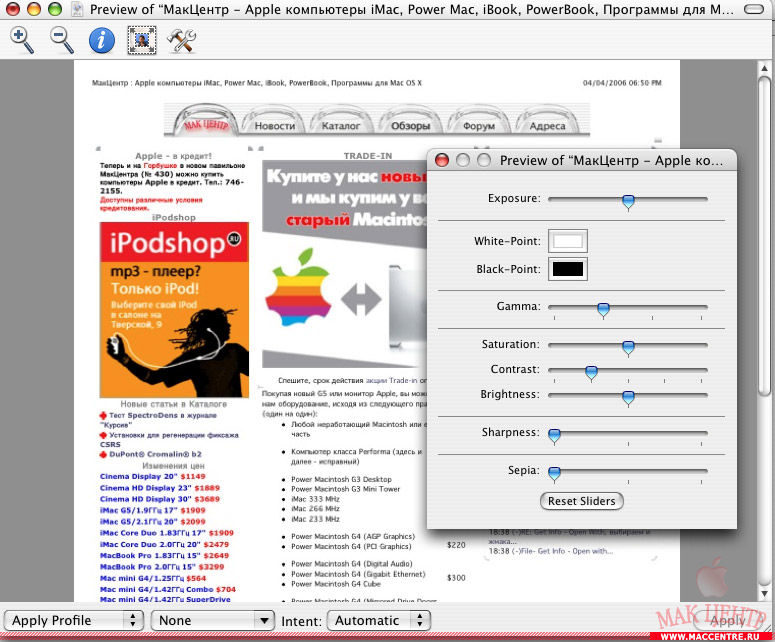The height and width of the screenshot is (642, 775).
Task: Click the Saturation slider thumb
Action: (x=628, y=347)
